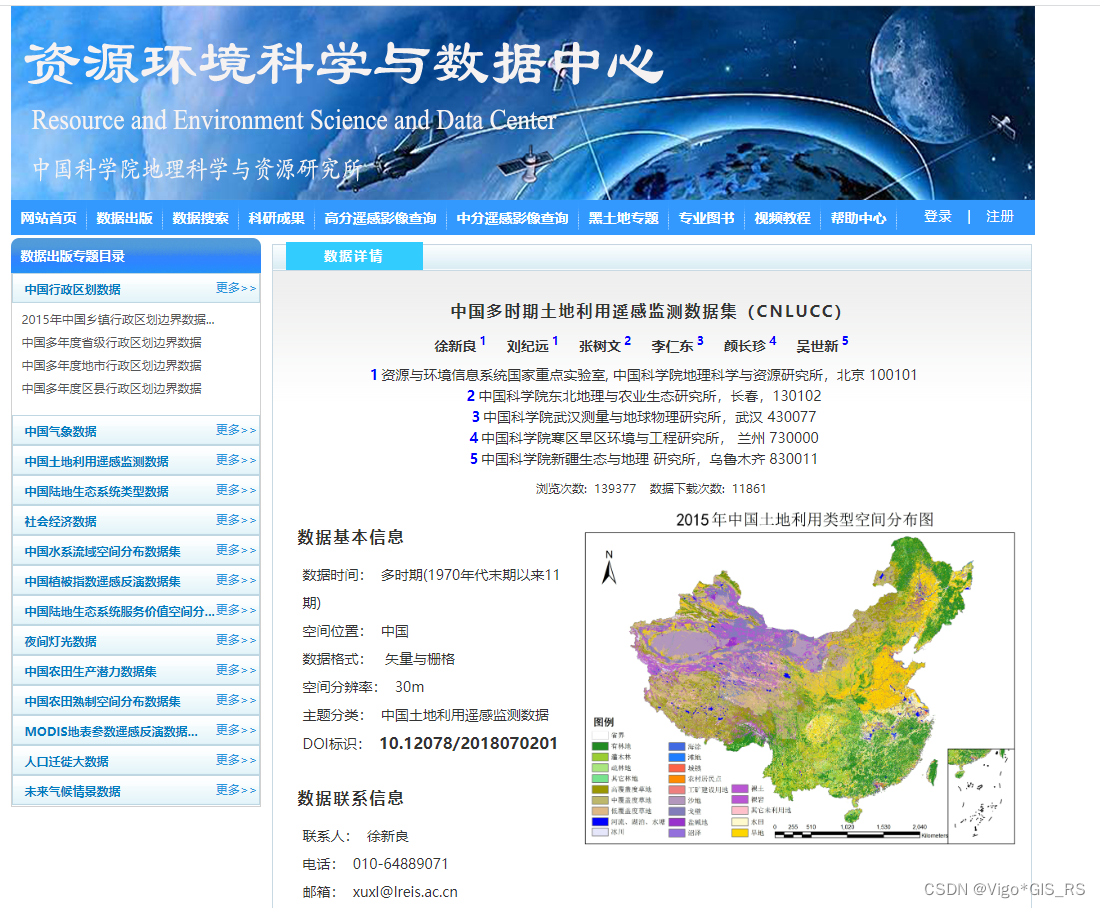Expand 更多>> beside 中国水系流域空间分布数据集
The image size is (1100, 908).
click(x=236, y=550)
